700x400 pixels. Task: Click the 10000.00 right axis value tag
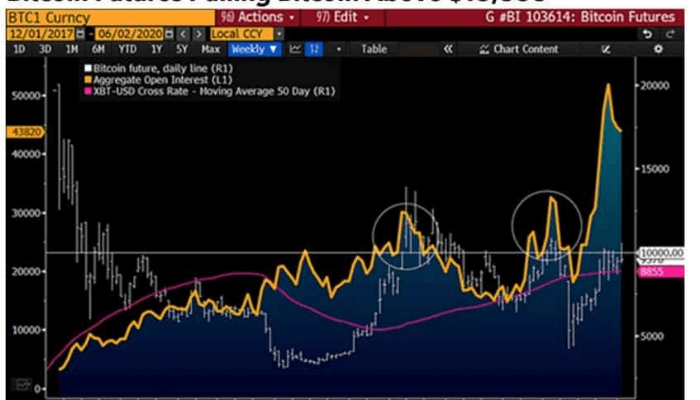click(x=661, y=253)
